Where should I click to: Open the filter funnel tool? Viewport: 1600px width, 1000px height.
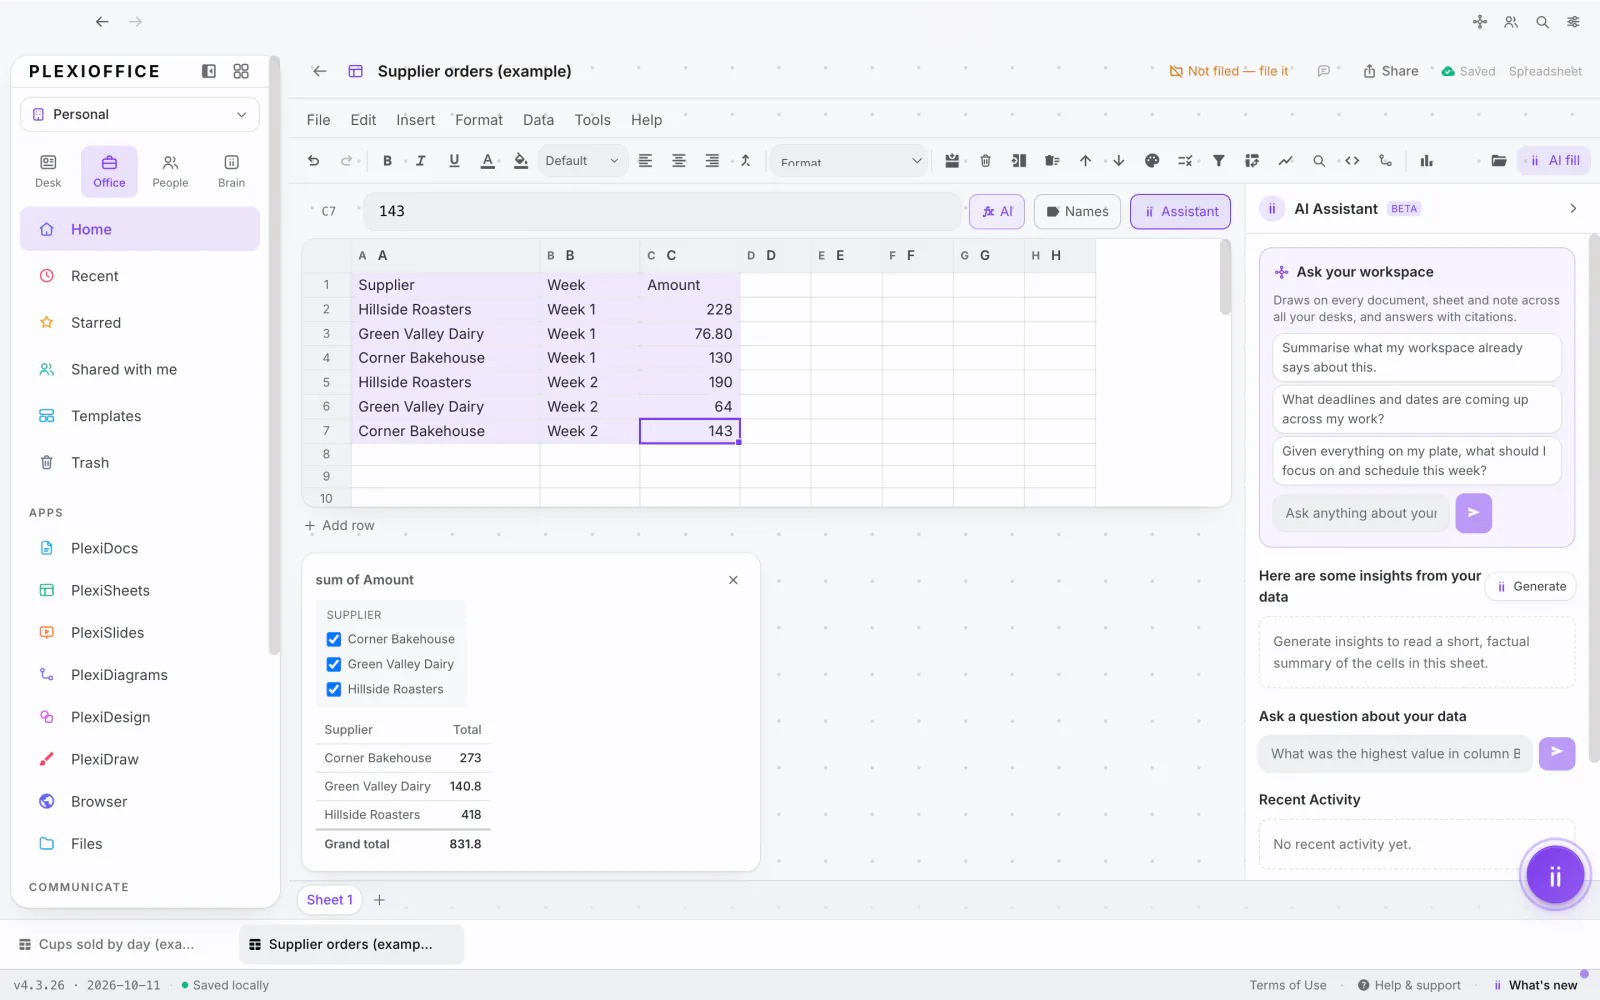(1219, 161)
